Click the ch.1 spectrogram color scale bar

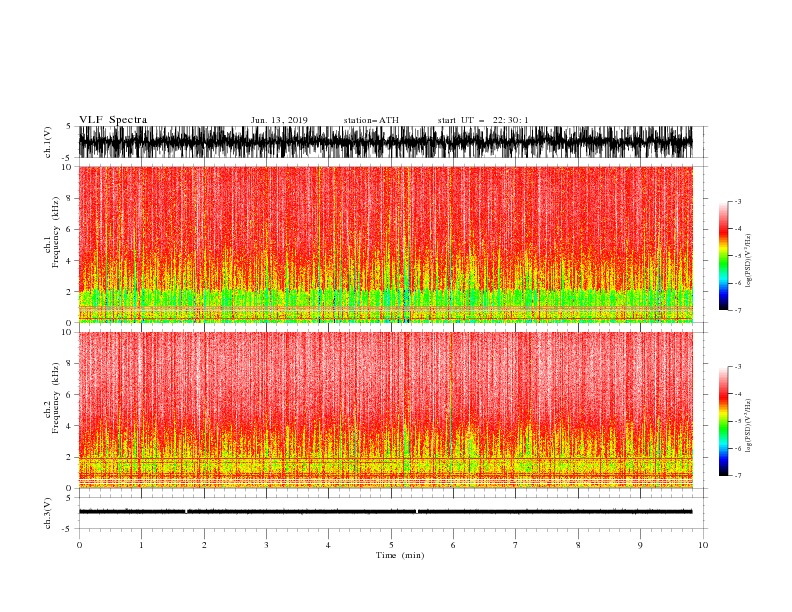(x=724, y=256)
